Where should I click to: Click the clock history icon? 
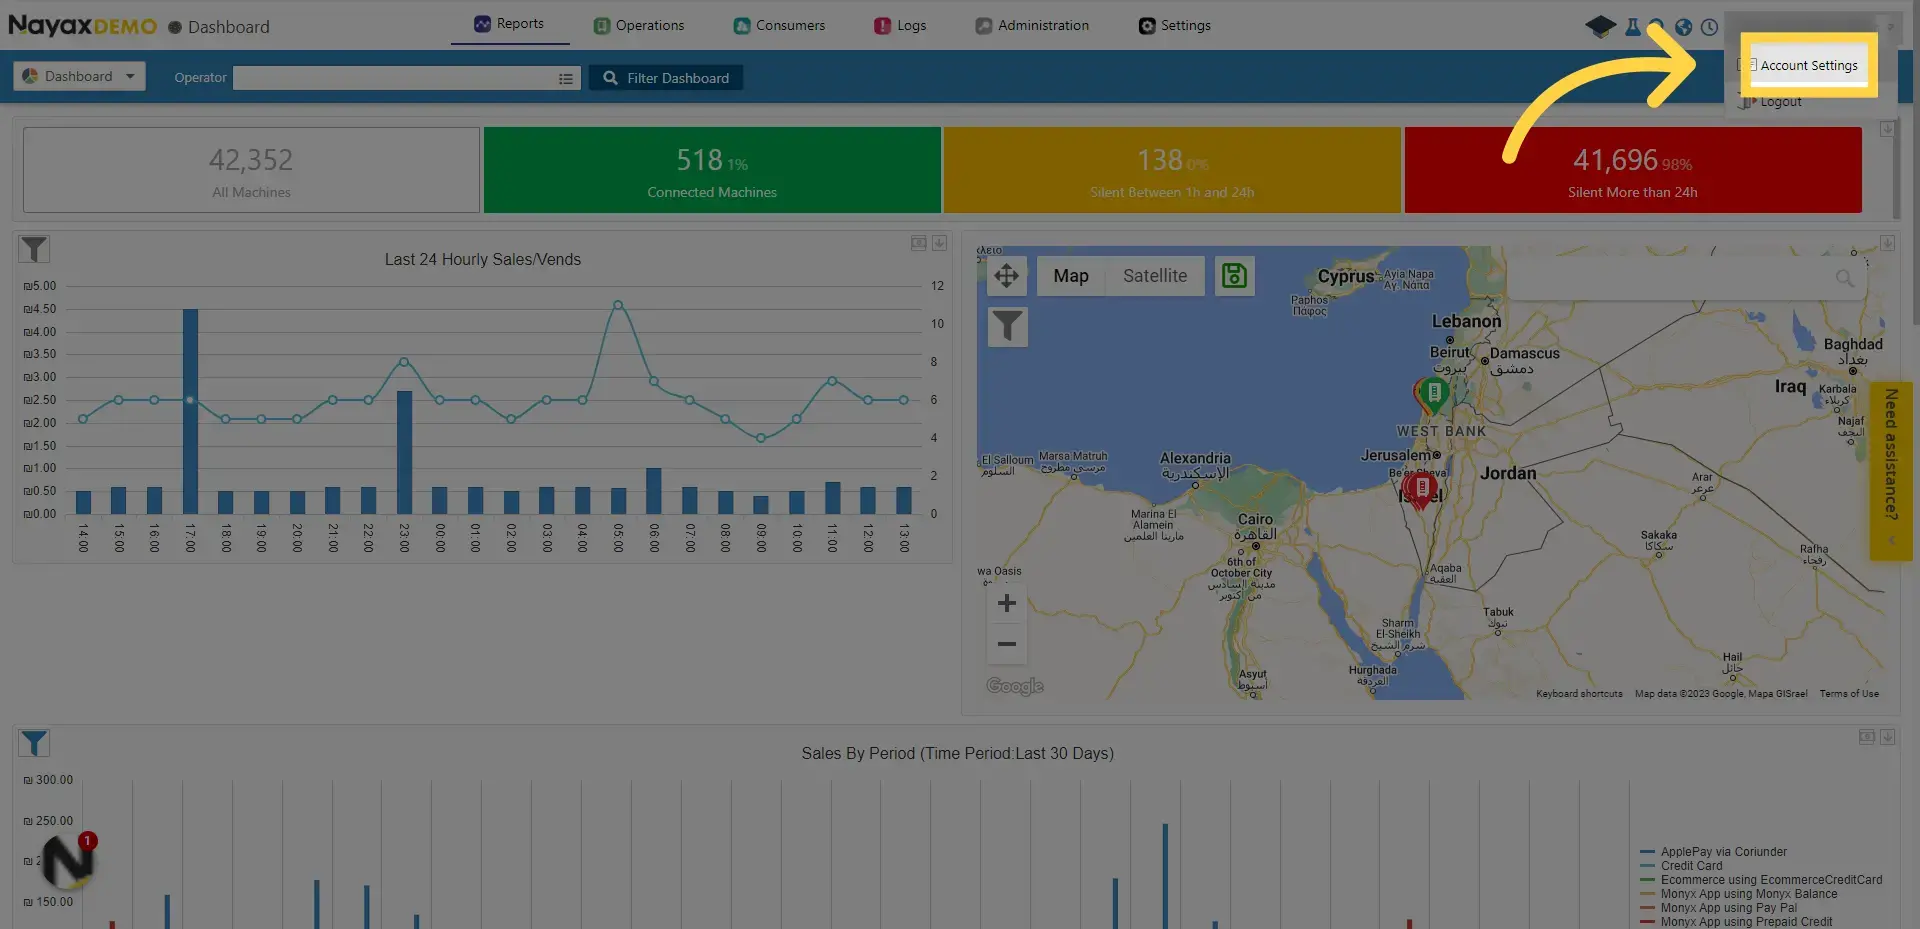(1710, 27)
